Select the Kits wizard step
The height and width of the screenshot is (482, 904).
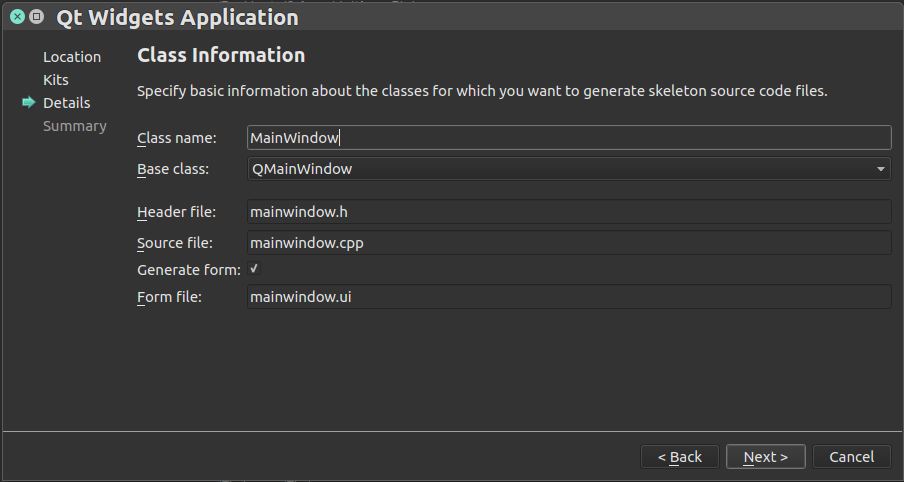pyautogui.click(x=56, y=80)
